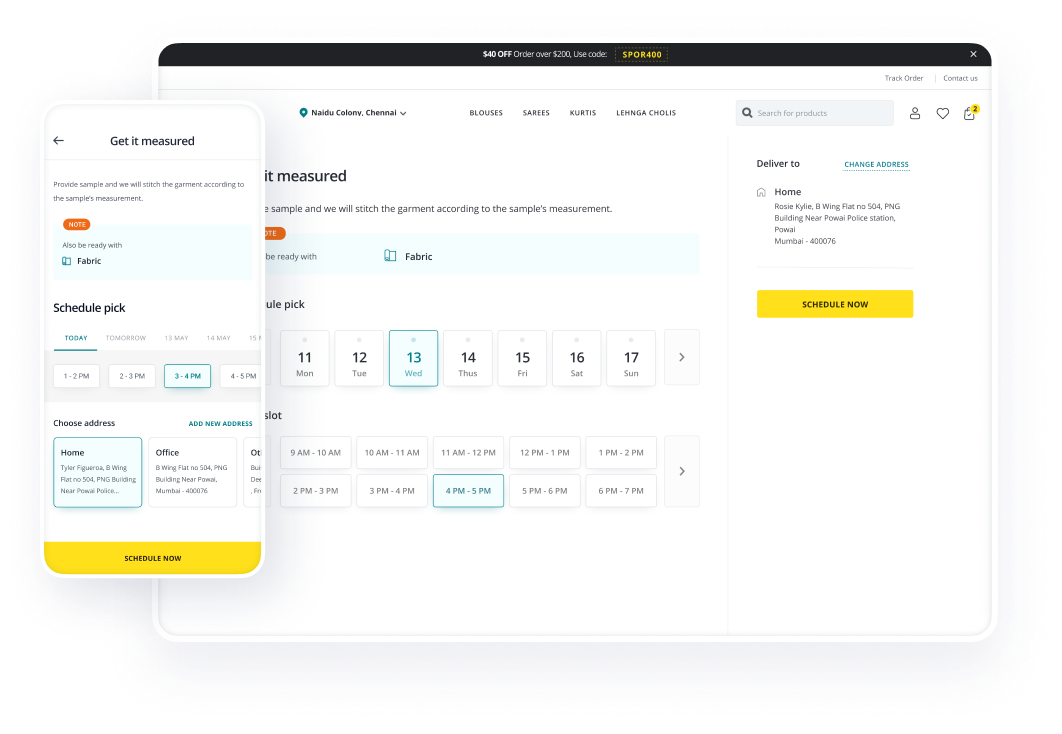Choose 6 PM - 7 PM slot

tap(621, 491)
